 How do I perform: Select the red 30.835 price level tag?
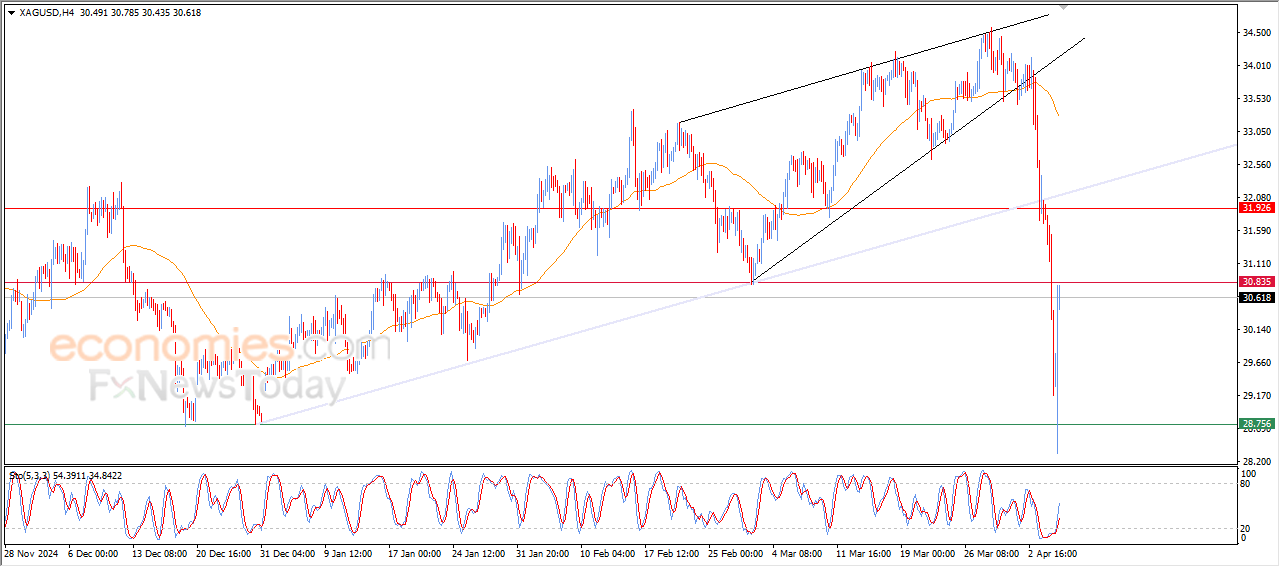pyautogui.click(x=1256, y=282)
